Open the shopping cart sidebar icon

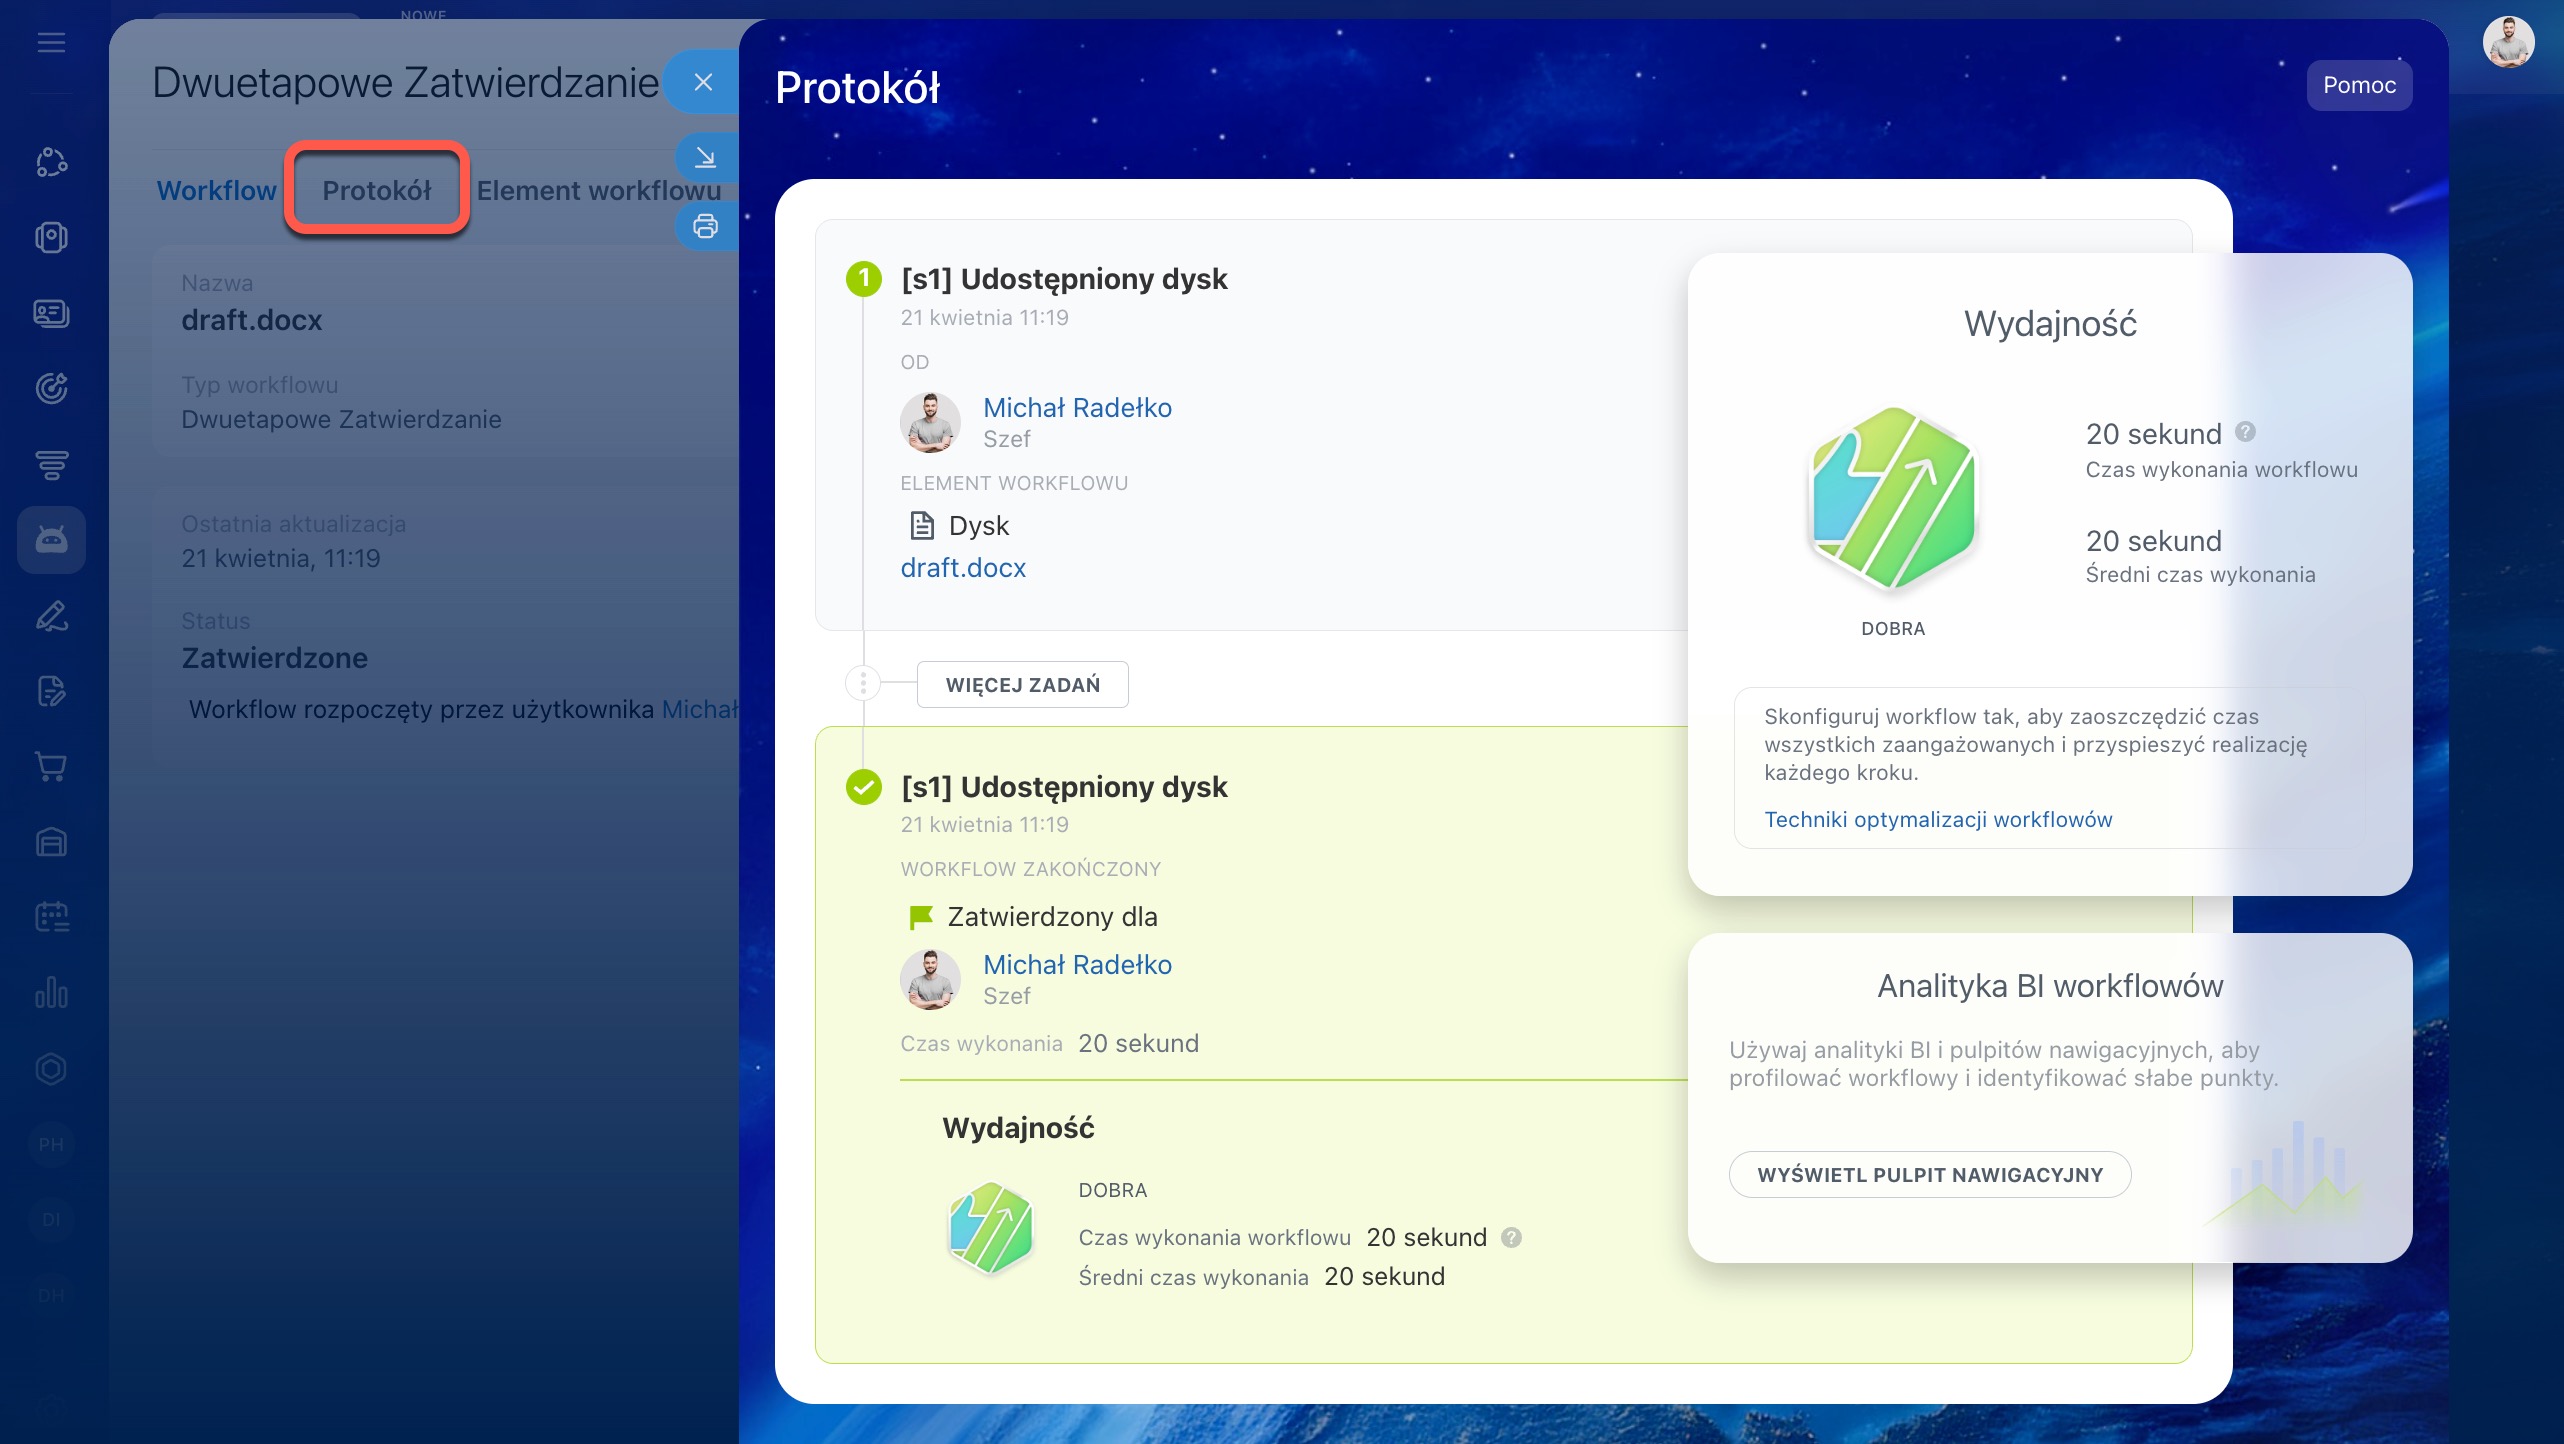(51, 766)
